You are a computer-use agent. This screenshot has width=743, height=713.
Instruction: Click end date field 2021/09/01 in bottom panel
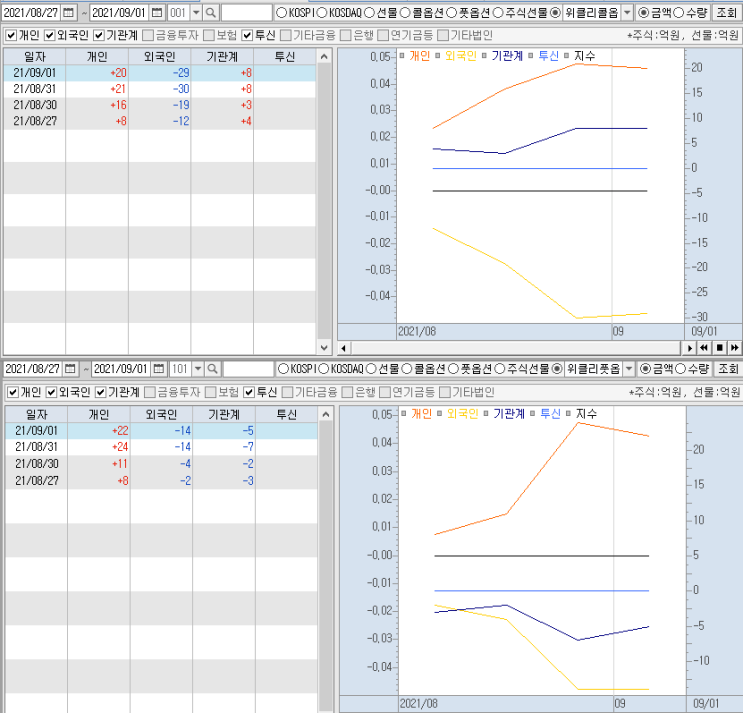pos(121,369)
